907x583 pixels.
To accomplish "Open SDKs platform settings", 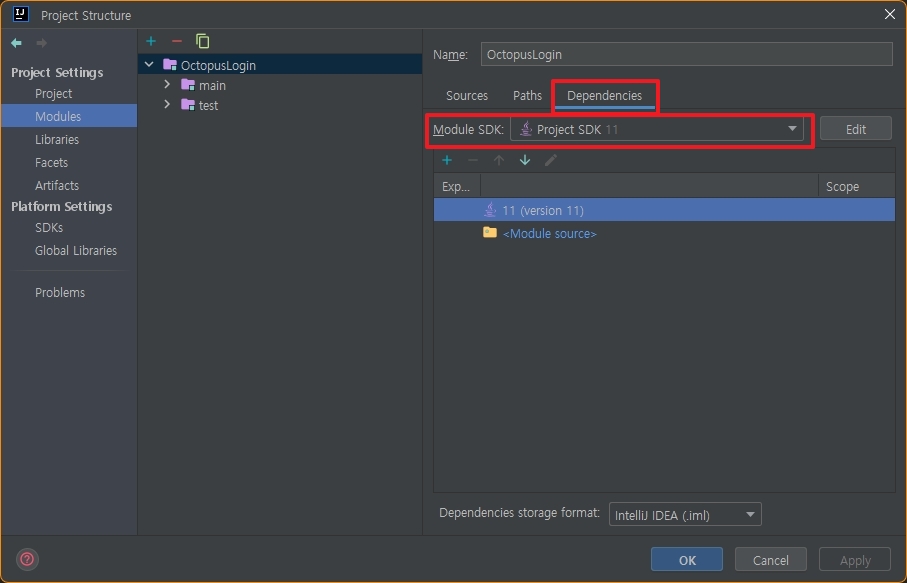I will tap(49, 228).
